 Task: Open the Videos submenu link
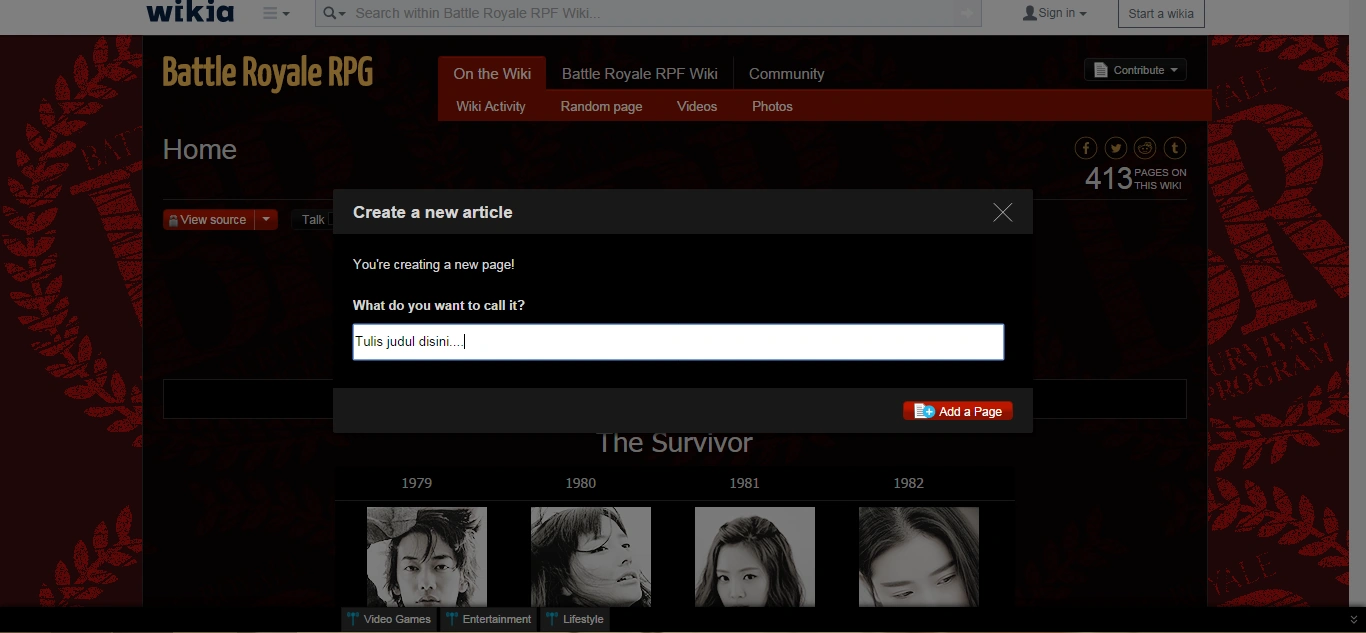pos(697,106)
